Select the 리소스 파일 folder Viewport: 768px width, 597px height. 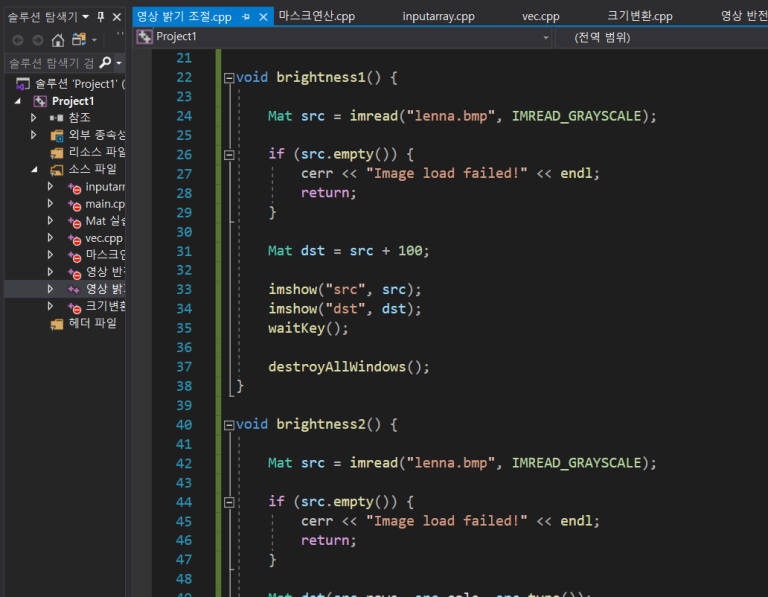tap(97, 152)
